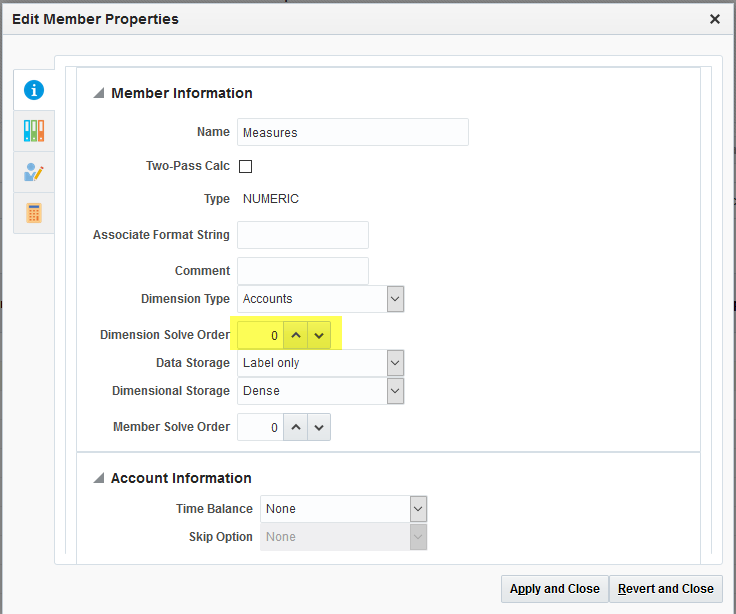
Task: Open the Dimension Type dropdown
Action: [x=395, y=299]
